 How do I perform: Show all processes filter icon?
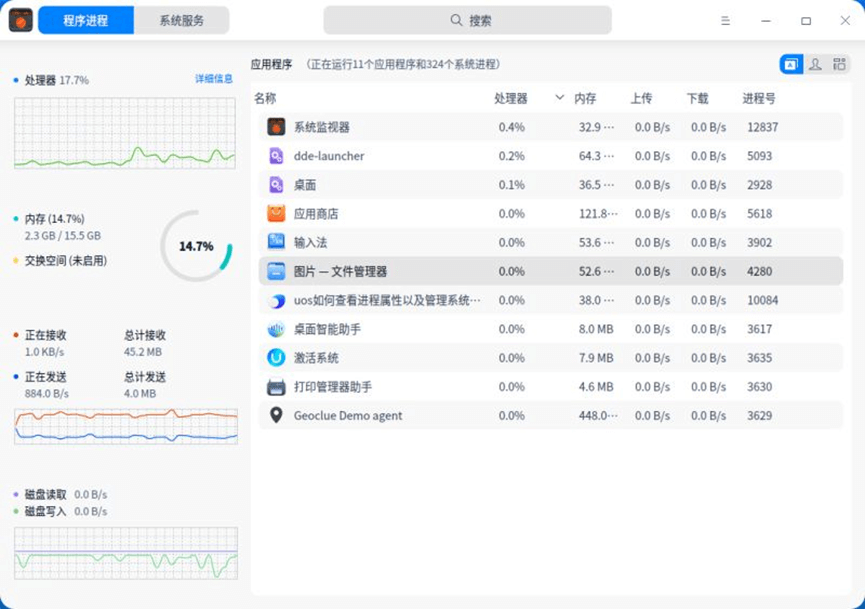pos(839,64)
